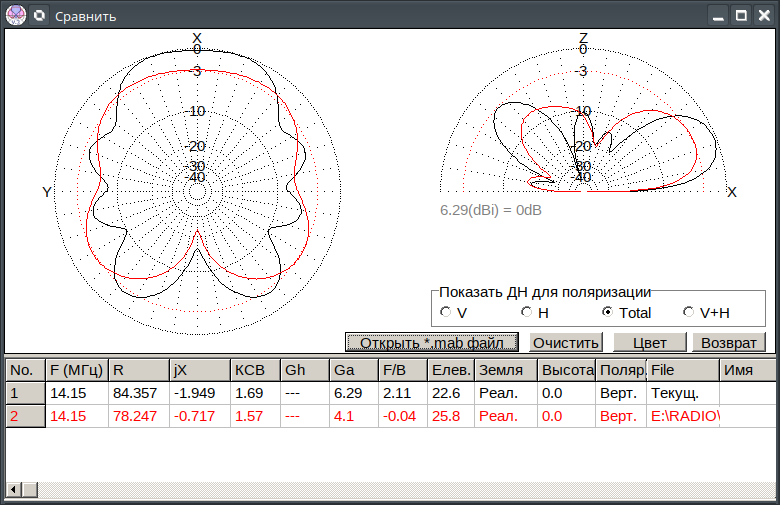Maximize the Сравнить window
Screen dimensions: 780x505
tap(741, 15)
